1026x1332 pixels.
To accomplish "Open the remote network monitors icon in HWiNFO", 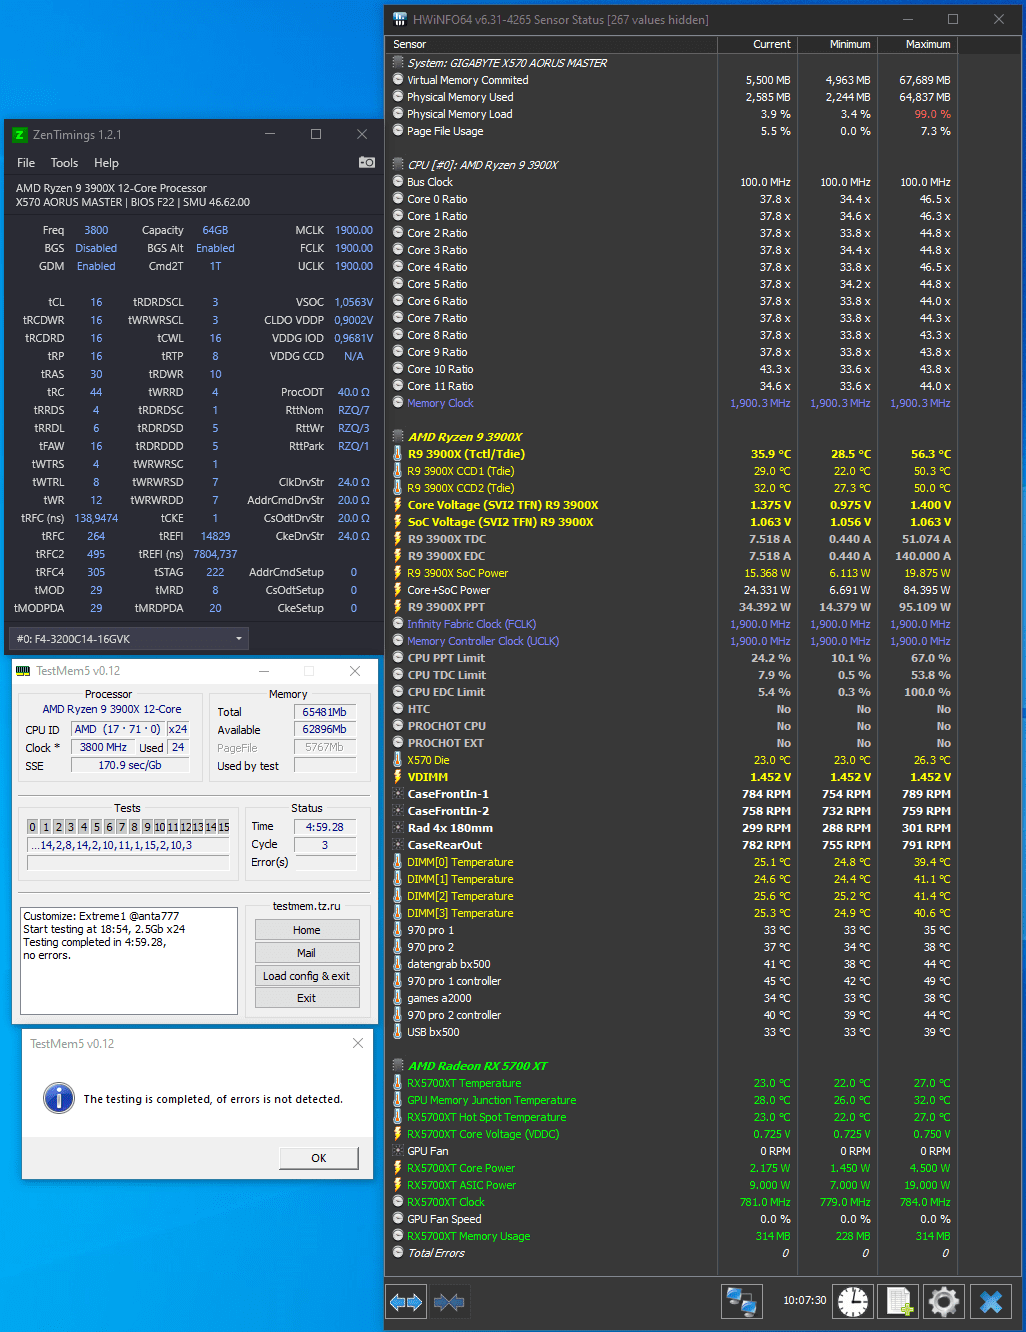I will (x=742, y=1301).
